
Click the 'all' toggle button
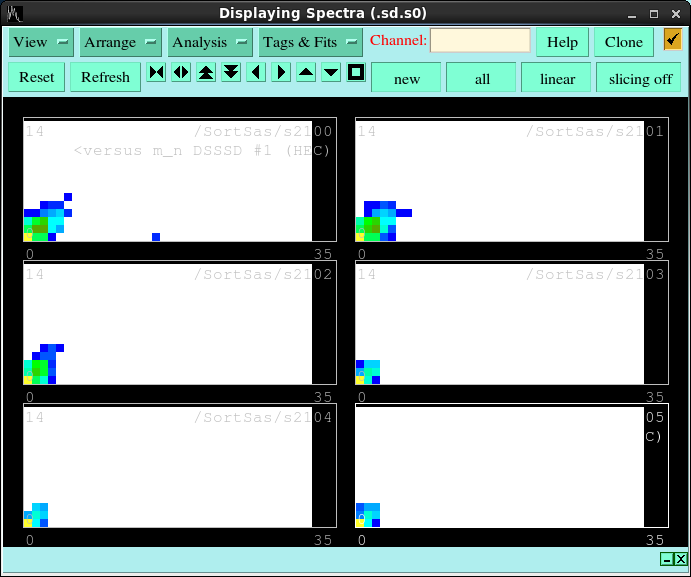point(481,78)
